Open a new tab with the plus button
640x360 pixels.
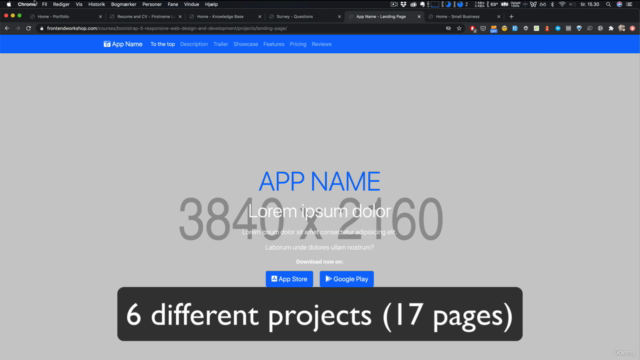click(511, 16)
